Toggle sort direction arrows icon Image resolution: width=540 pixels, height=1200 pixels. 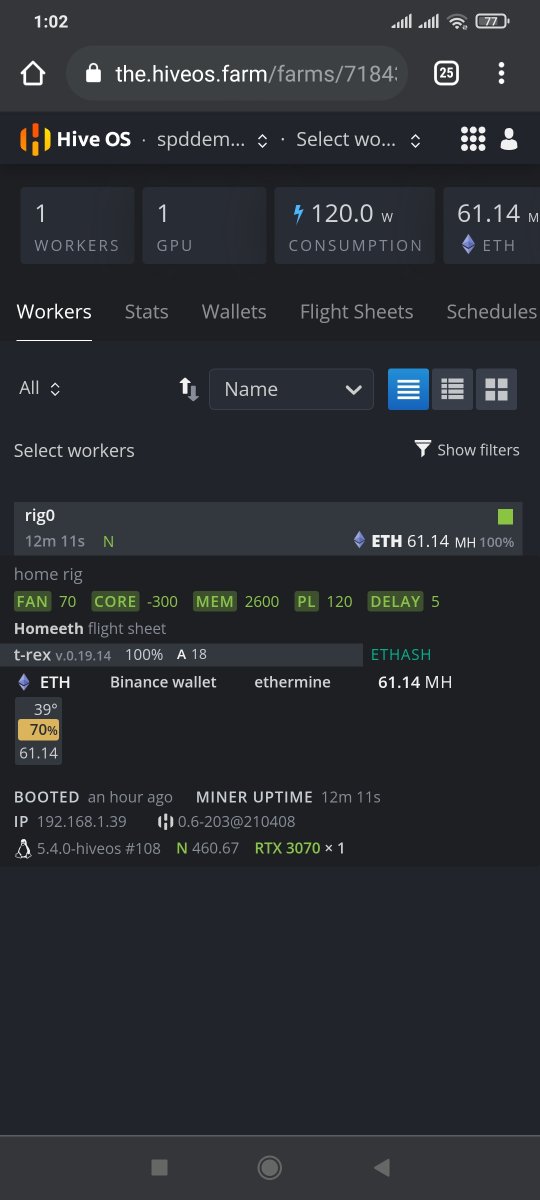[189, 389]
